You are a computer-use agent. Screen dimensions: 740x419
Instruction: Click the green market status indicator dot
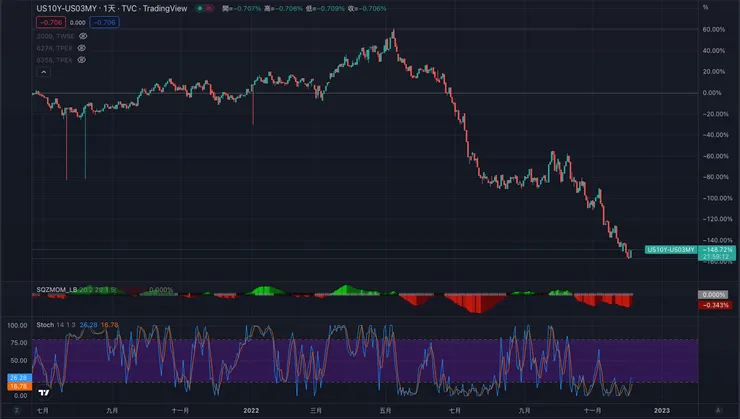coord(200,8)
